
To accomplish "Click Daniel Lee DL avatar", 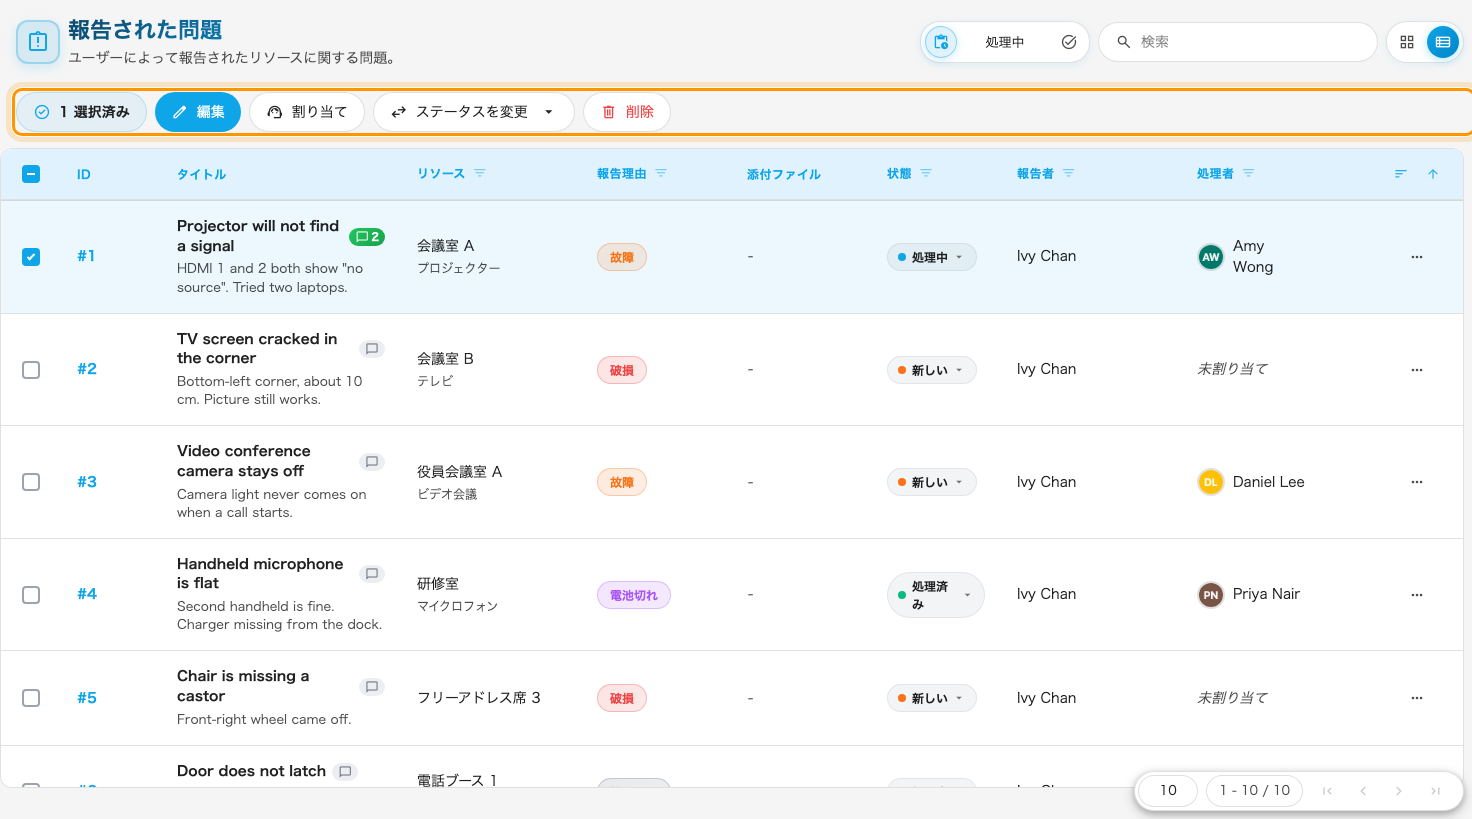I will click(1211, 482).
